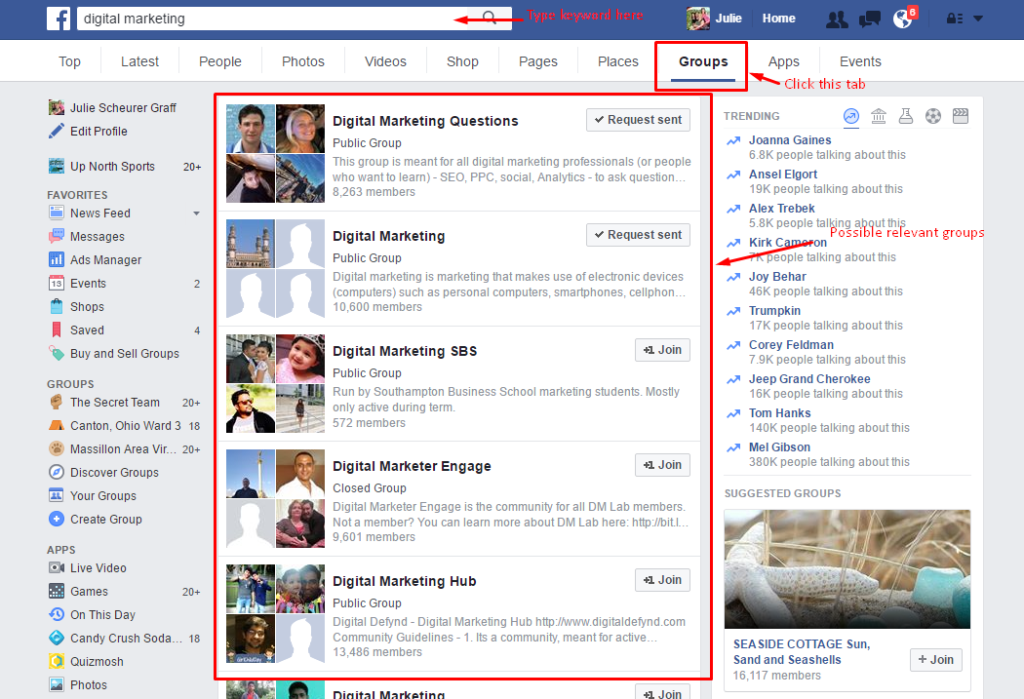Join the Digital Marketing SBS group
The height and width of the screenshot is (699, 1024).
click(x=662, y=350)
